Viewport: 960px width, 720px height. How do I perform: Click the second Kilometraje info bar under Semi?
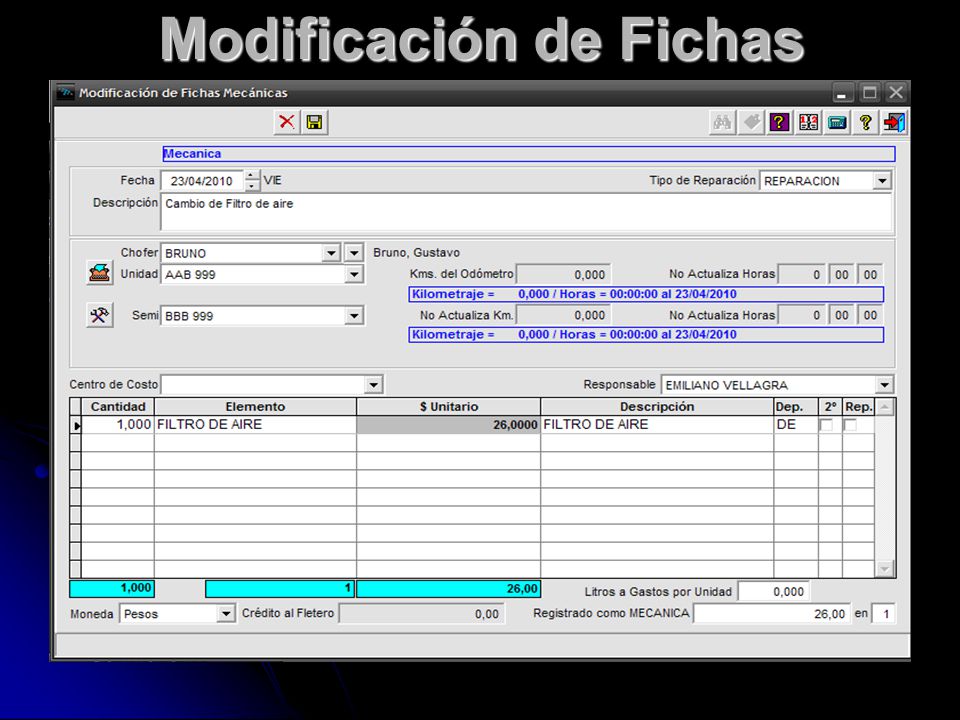646,335
